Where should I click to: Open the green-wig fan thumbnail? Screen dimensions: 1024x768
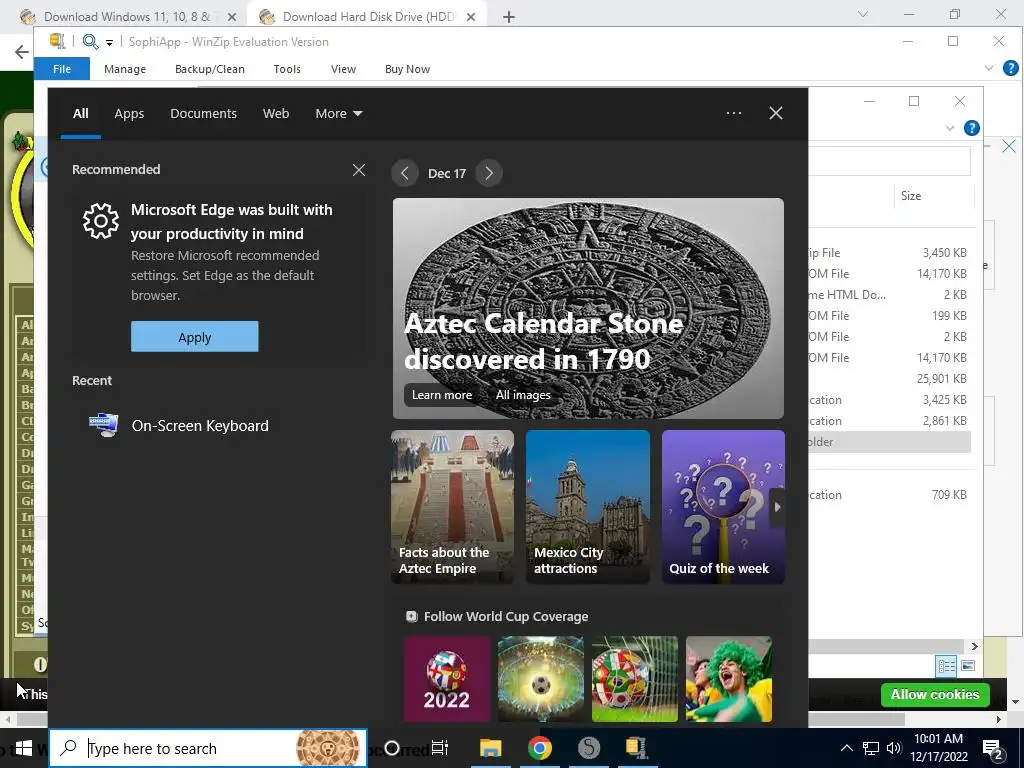pos(729,679)
